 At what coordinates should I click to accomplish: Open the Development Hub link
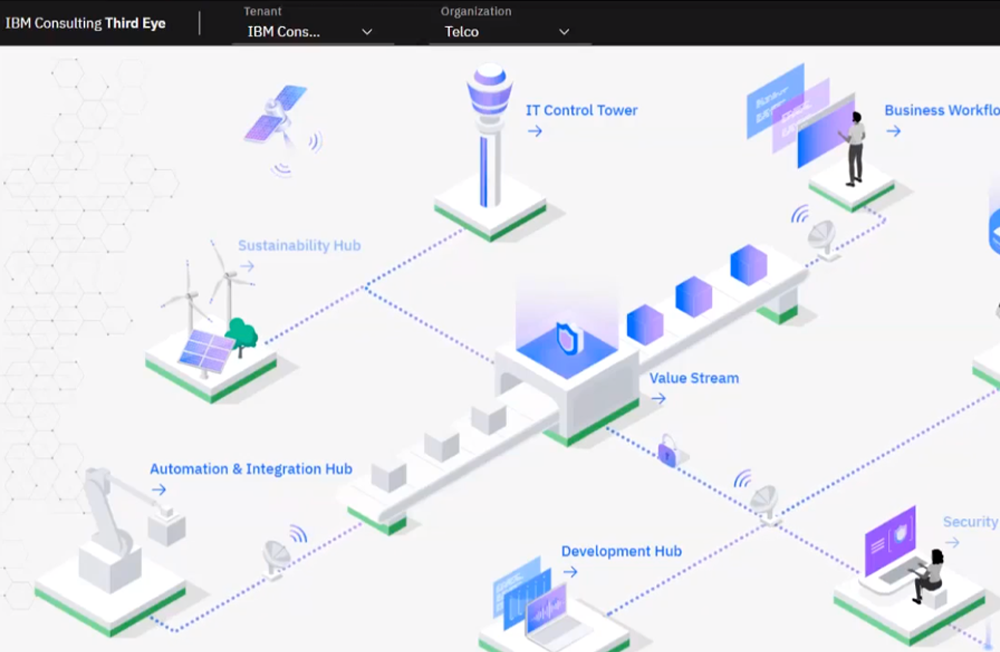pos(621,551)
